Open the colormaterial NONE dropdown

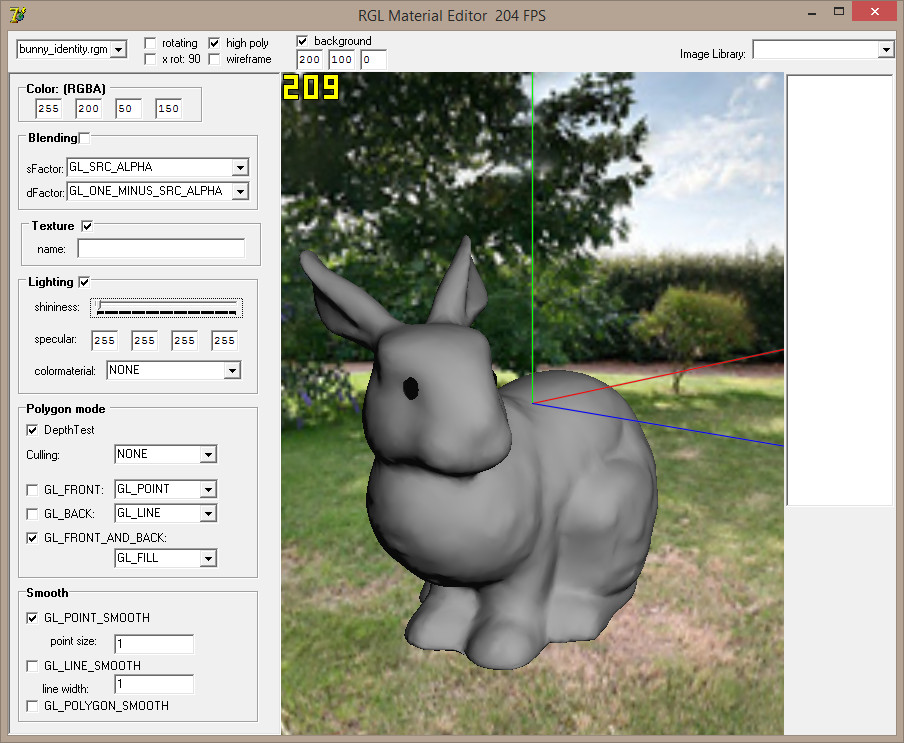pos(232,371)
